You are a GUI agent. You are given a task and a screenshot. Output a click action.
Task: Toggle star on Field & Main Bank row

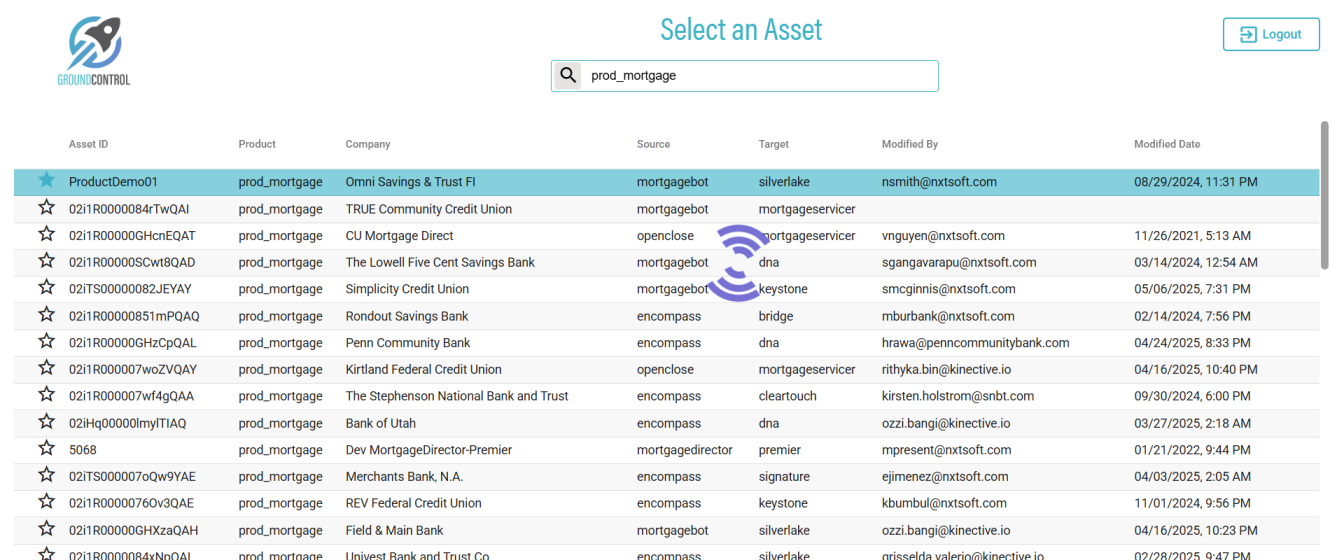(x=46, y=529)
